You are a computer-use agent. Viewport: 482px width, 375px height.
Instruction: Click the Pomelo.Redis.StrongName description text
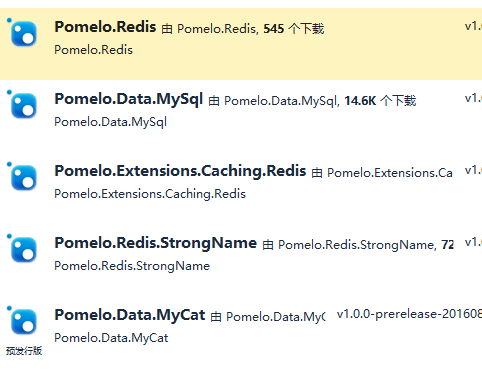click(132, 266)
